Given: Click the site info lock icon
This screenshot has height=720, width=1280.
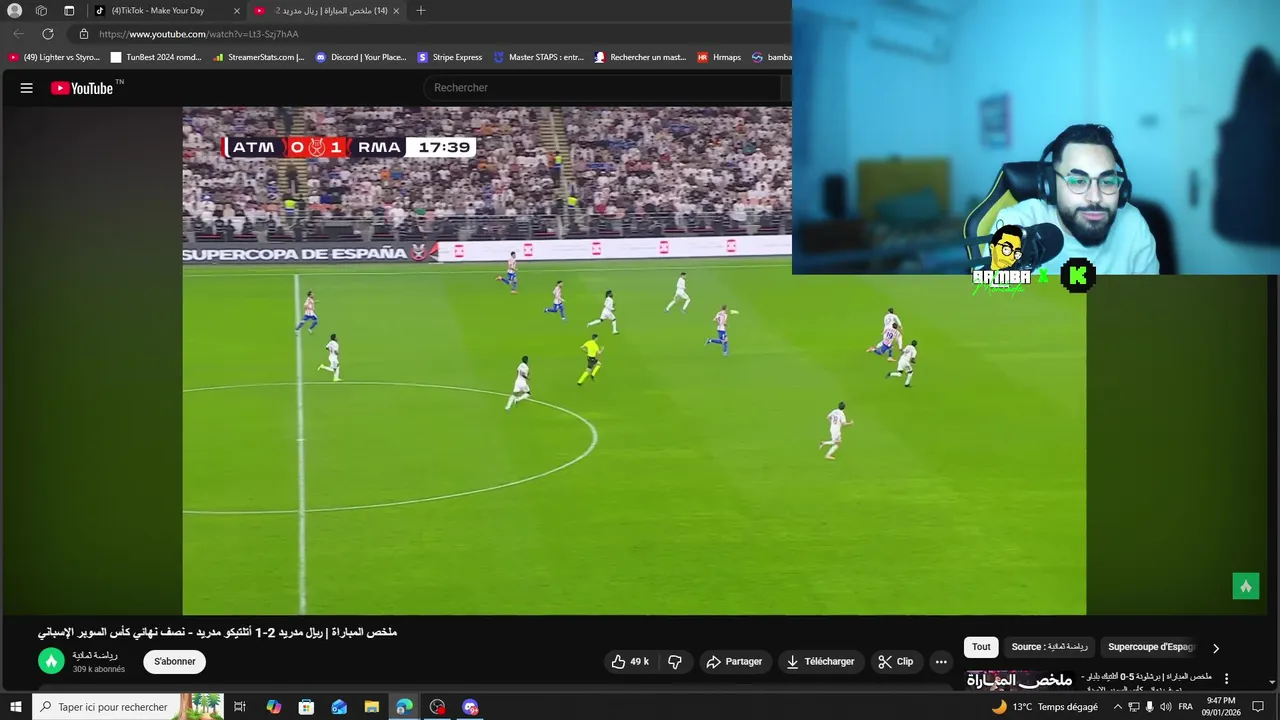Looking at the screenshot, I should (x=84, y=34).
